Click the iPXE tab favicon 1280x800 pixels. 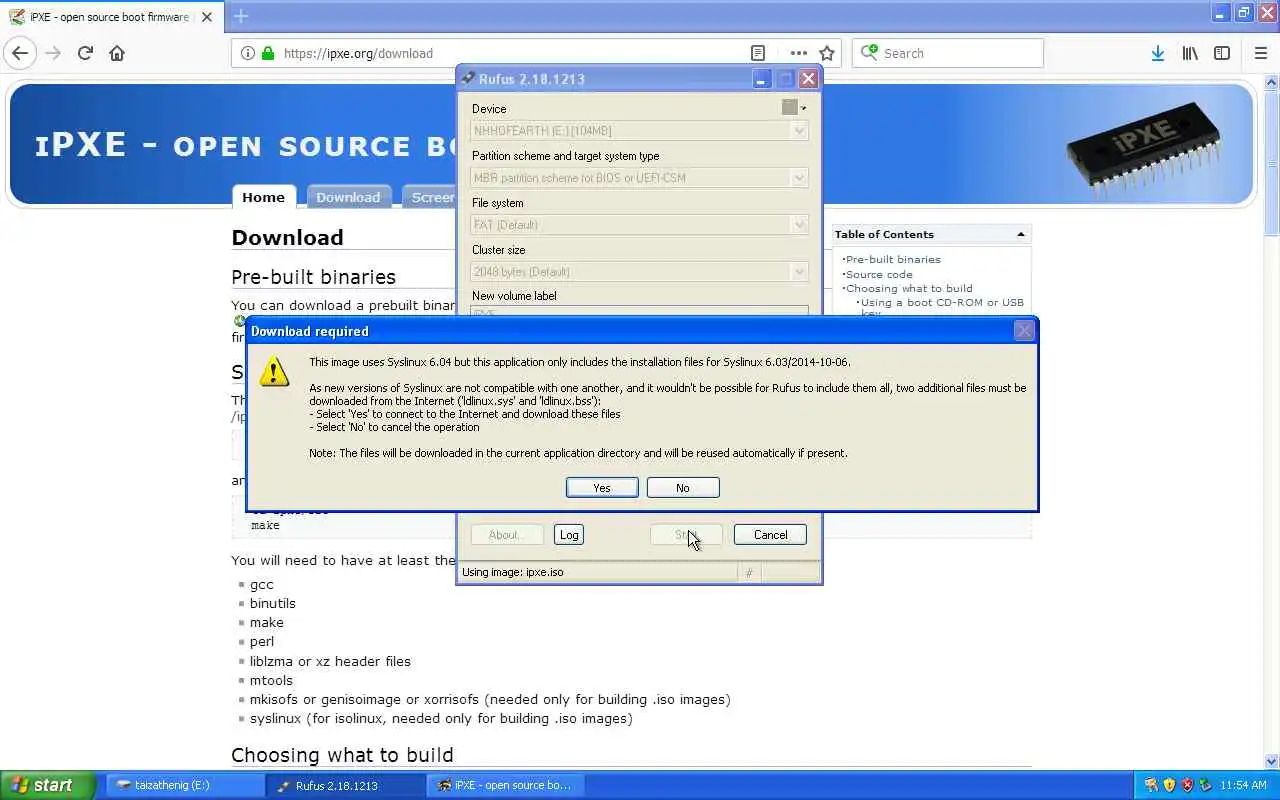pyautogui.click(x=17, y=17)
